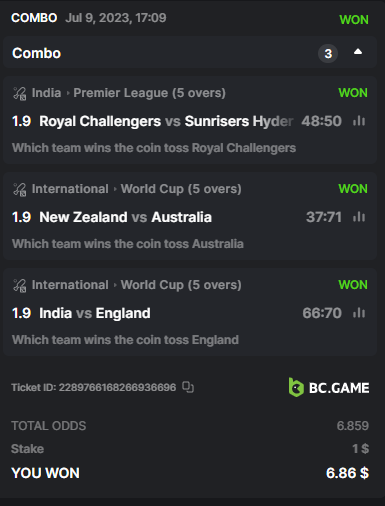Click the TOTAL ODDS value 6.859

pyautogui.click(x=353, y=426)
